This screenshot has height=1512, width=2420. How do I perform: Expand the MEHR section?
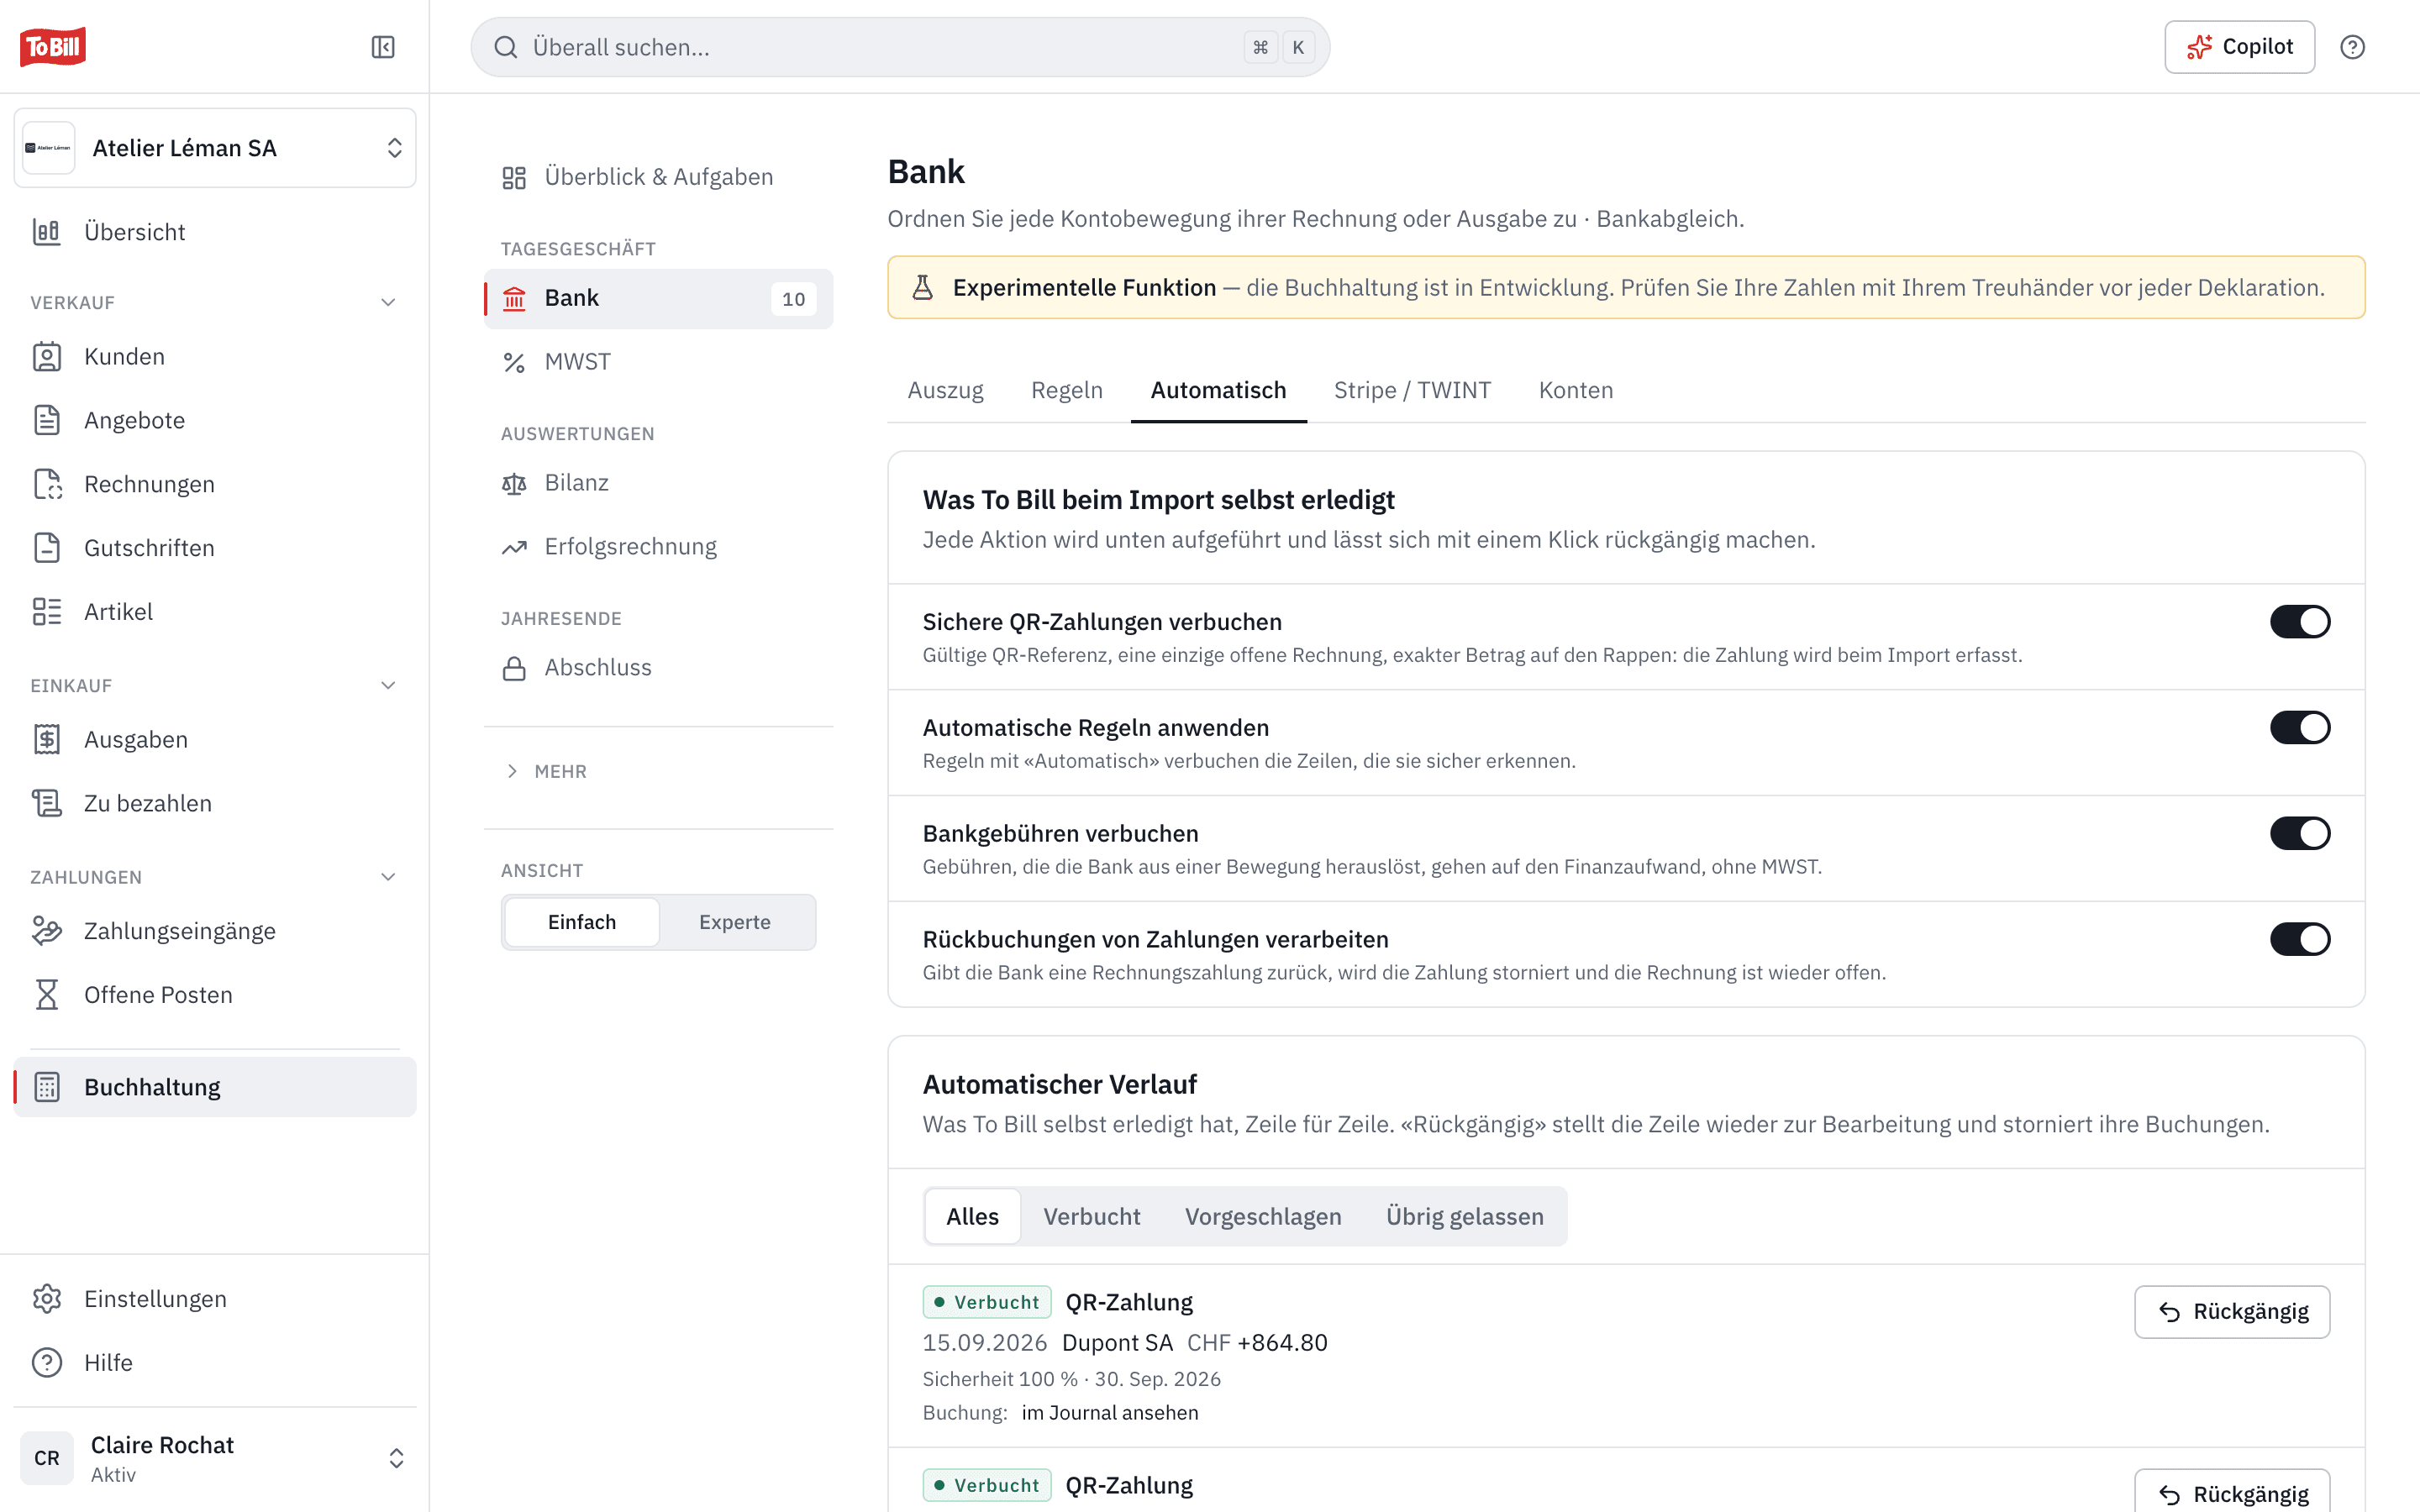pos(546,771)
